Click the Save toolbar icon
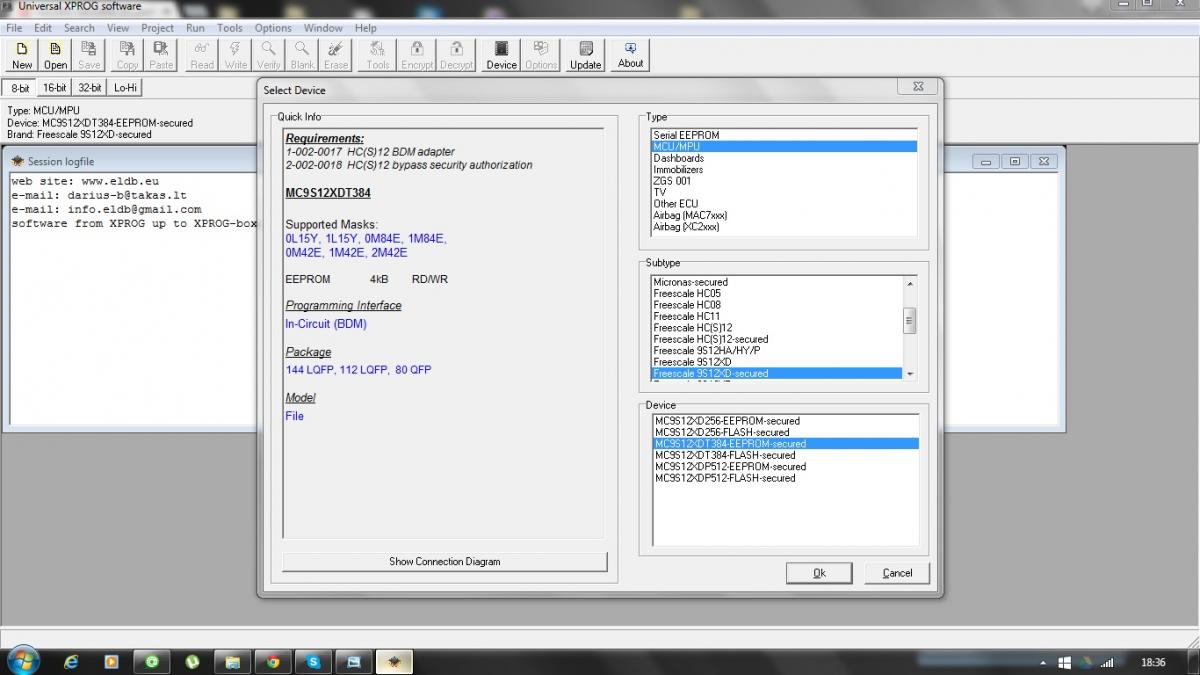 coord(89,55)
